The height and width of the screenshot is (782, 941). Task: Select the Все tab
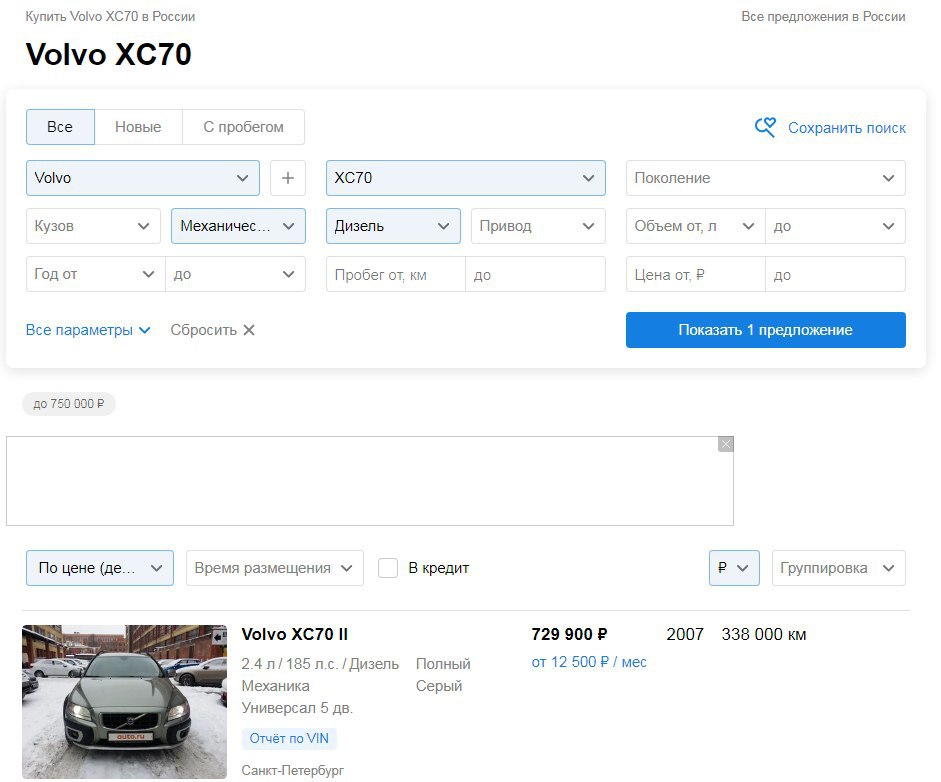point(60,127)
